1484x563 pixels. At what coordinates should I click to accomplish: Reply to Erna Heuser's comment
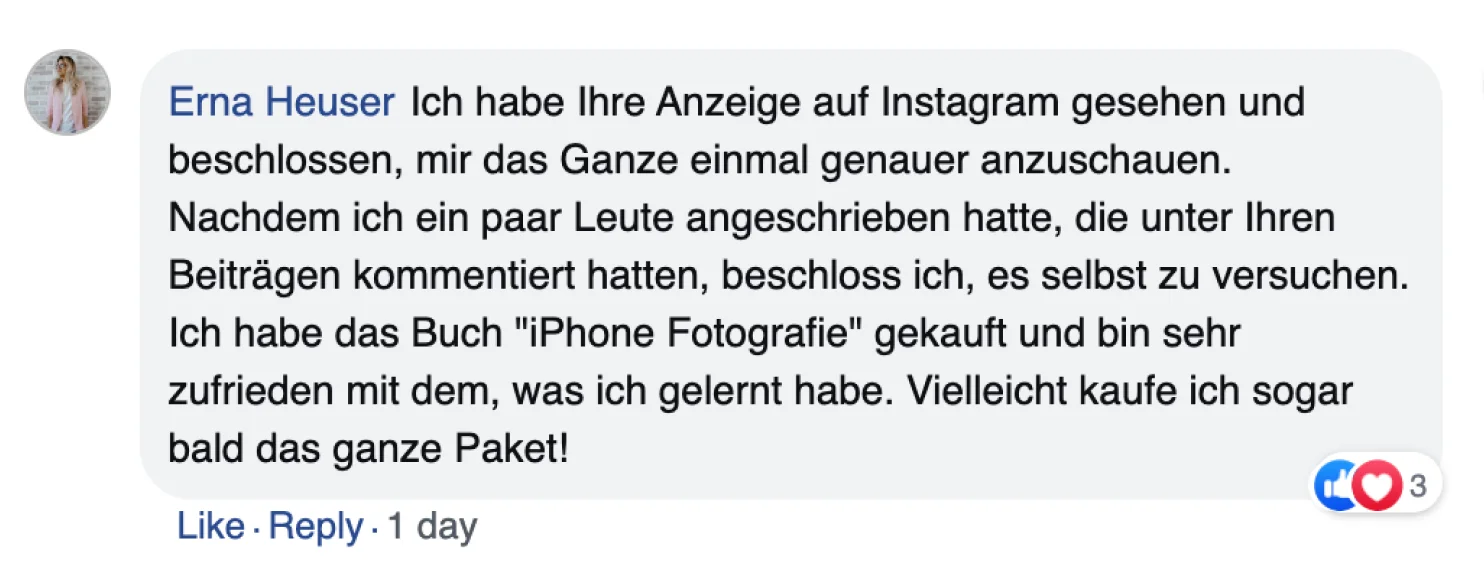pyautogui.click(x=316, y=527)
